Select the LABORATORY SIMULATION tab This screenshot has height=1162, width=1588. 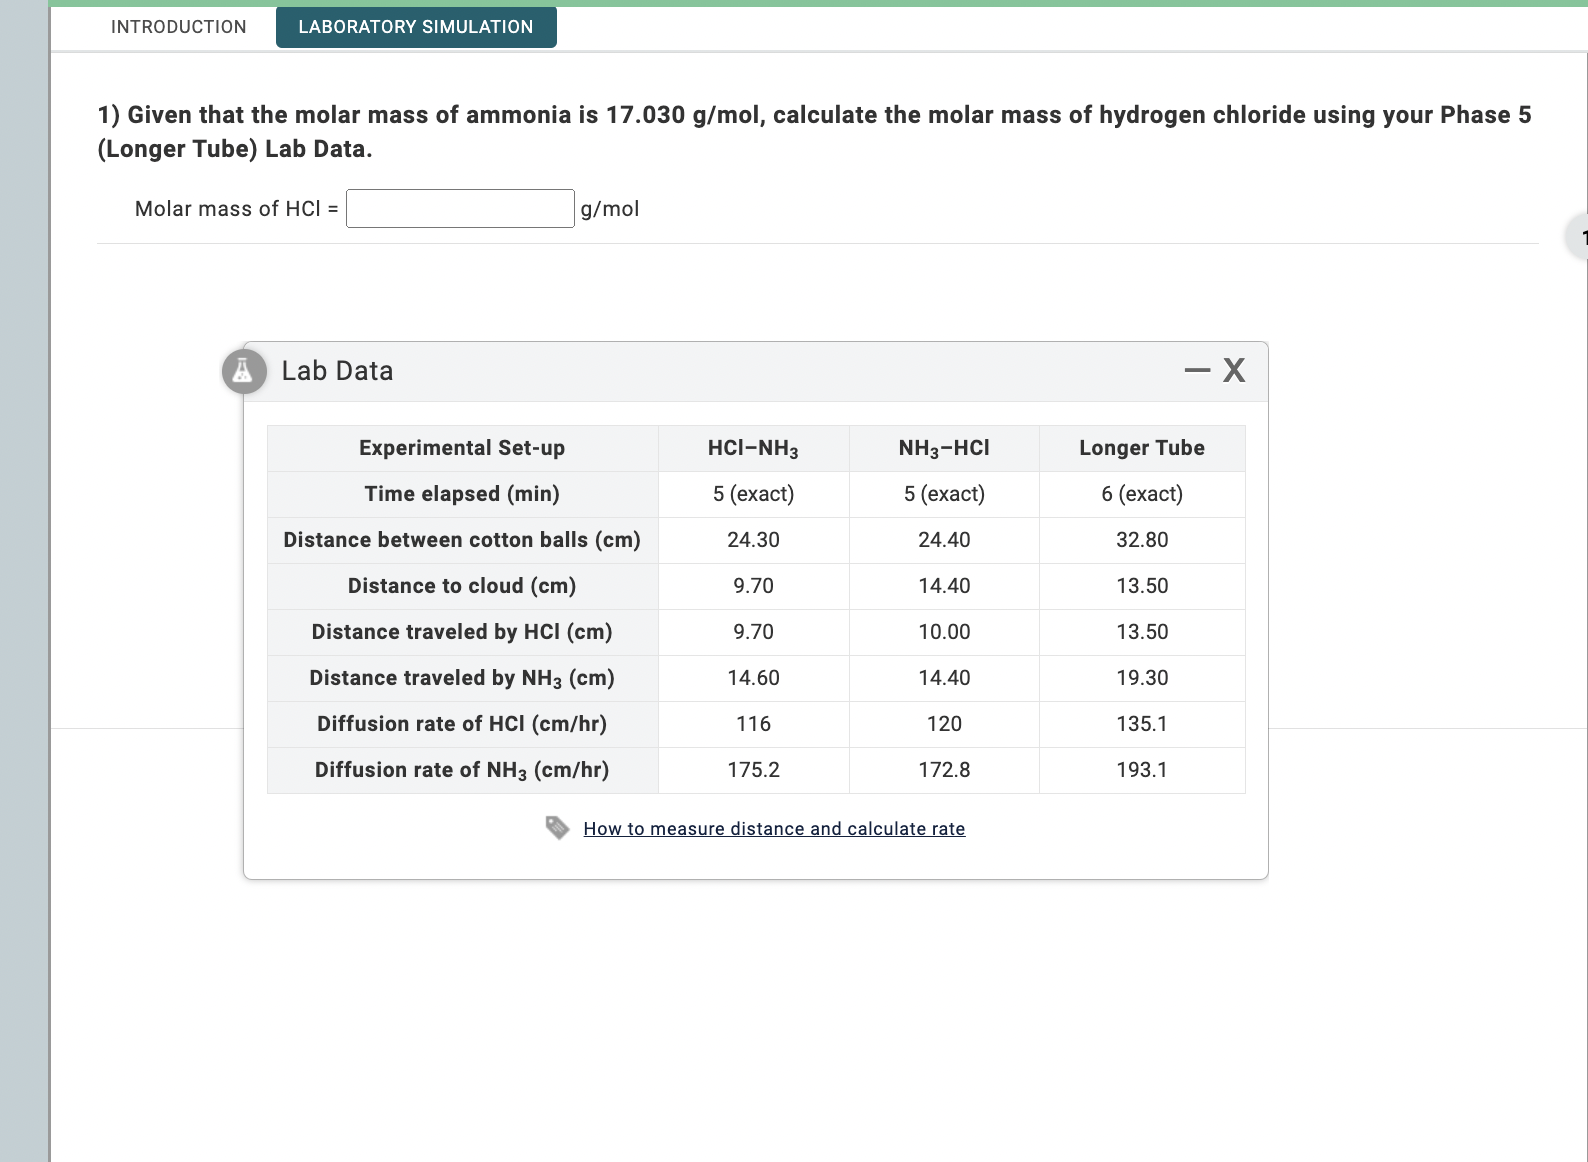pos(416,27)
